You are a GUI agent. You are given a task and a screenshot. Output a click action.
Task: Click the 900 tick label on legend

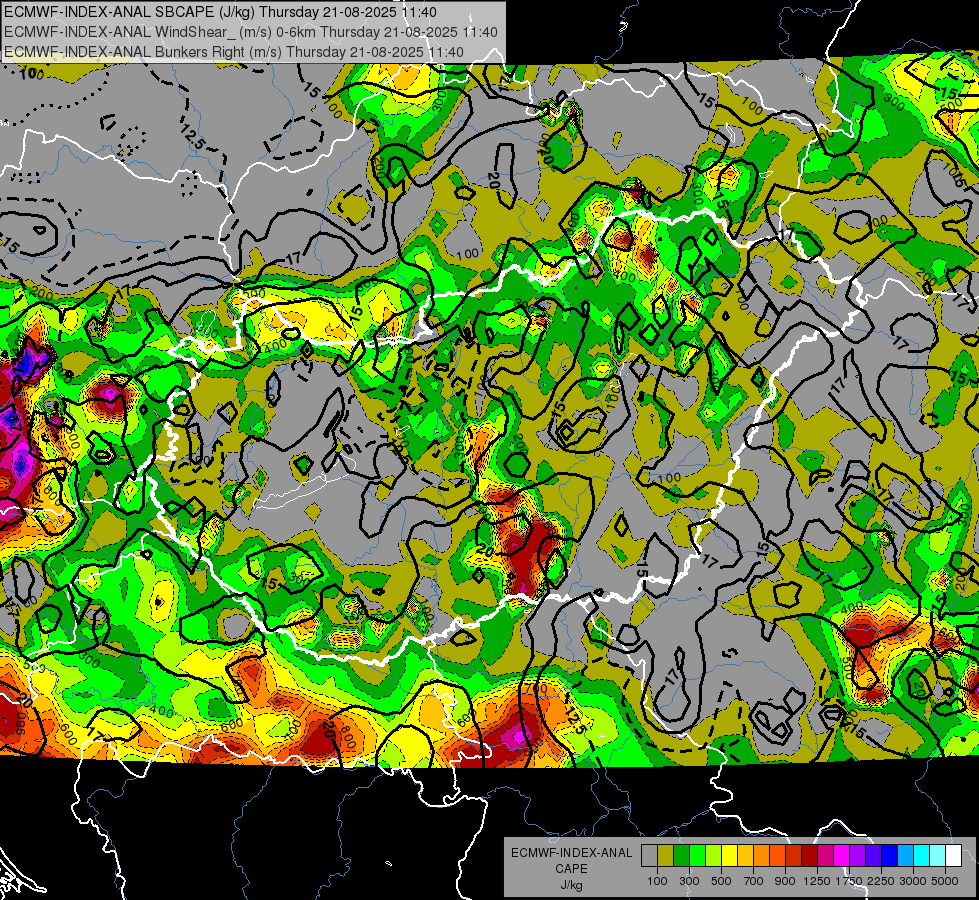pyautogui.click(x=785, y=881)
